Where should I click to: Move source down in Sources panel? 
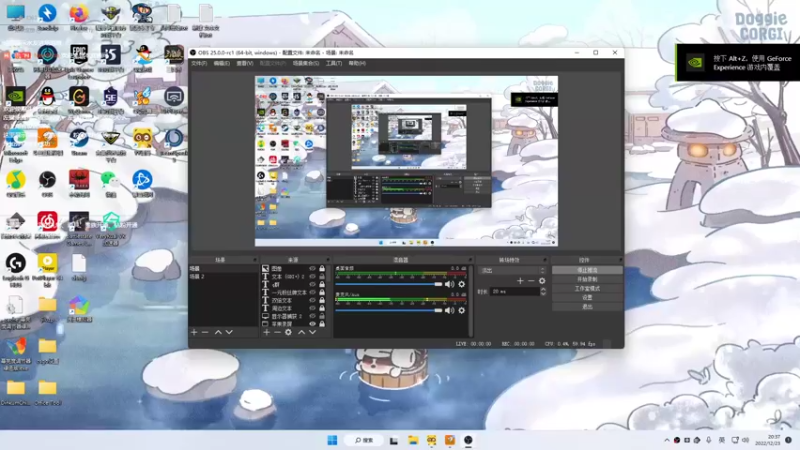point(312,332)
